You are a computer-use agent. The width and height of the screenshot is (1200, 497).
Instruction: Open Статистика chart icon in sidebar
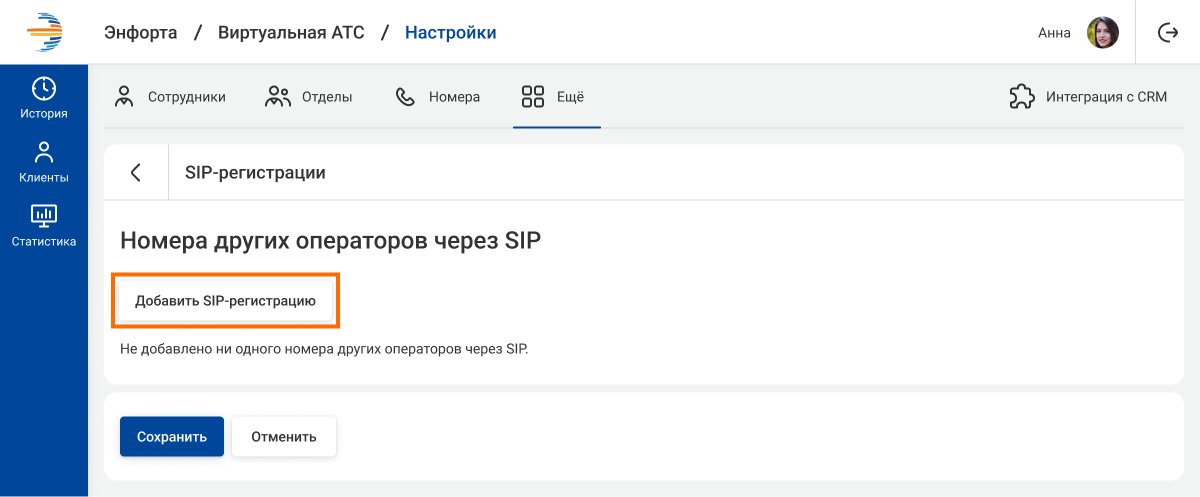click(x=44, y=215)
